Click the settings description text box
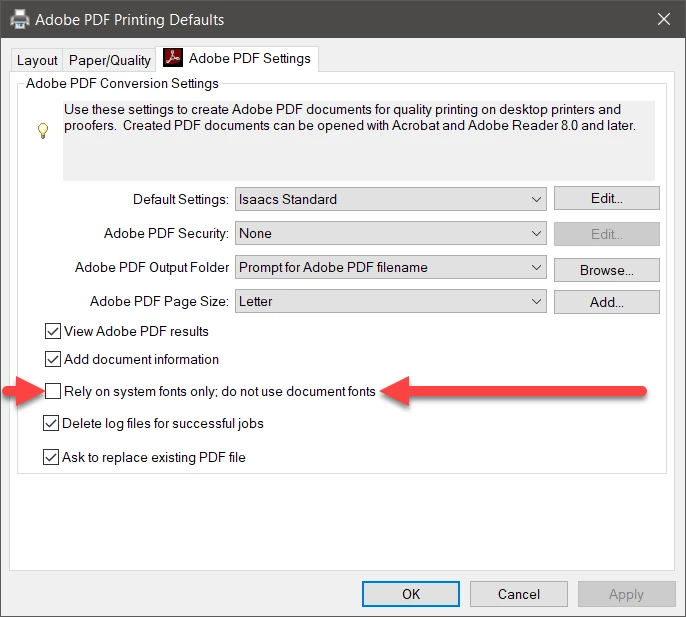Viewport: 686px width, 617px height. pos(359,141)
